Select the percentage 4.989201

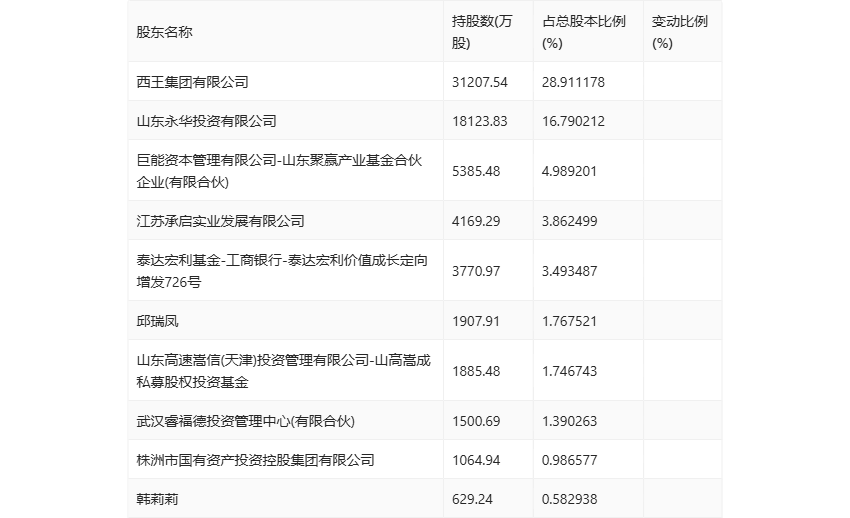[569, 171]
